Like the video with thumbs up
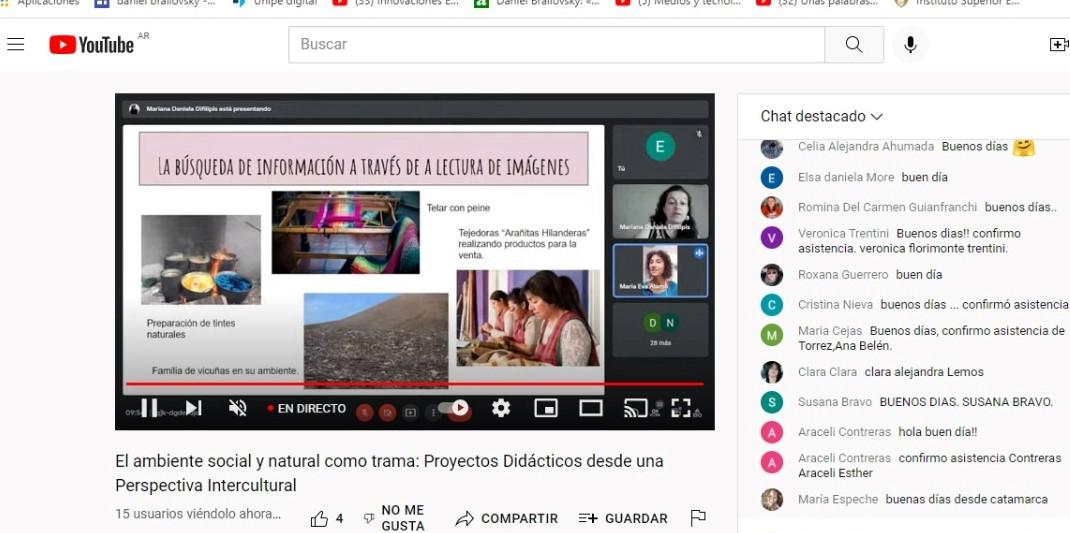This screenshot has height=533, width=1070. point(320,518)
